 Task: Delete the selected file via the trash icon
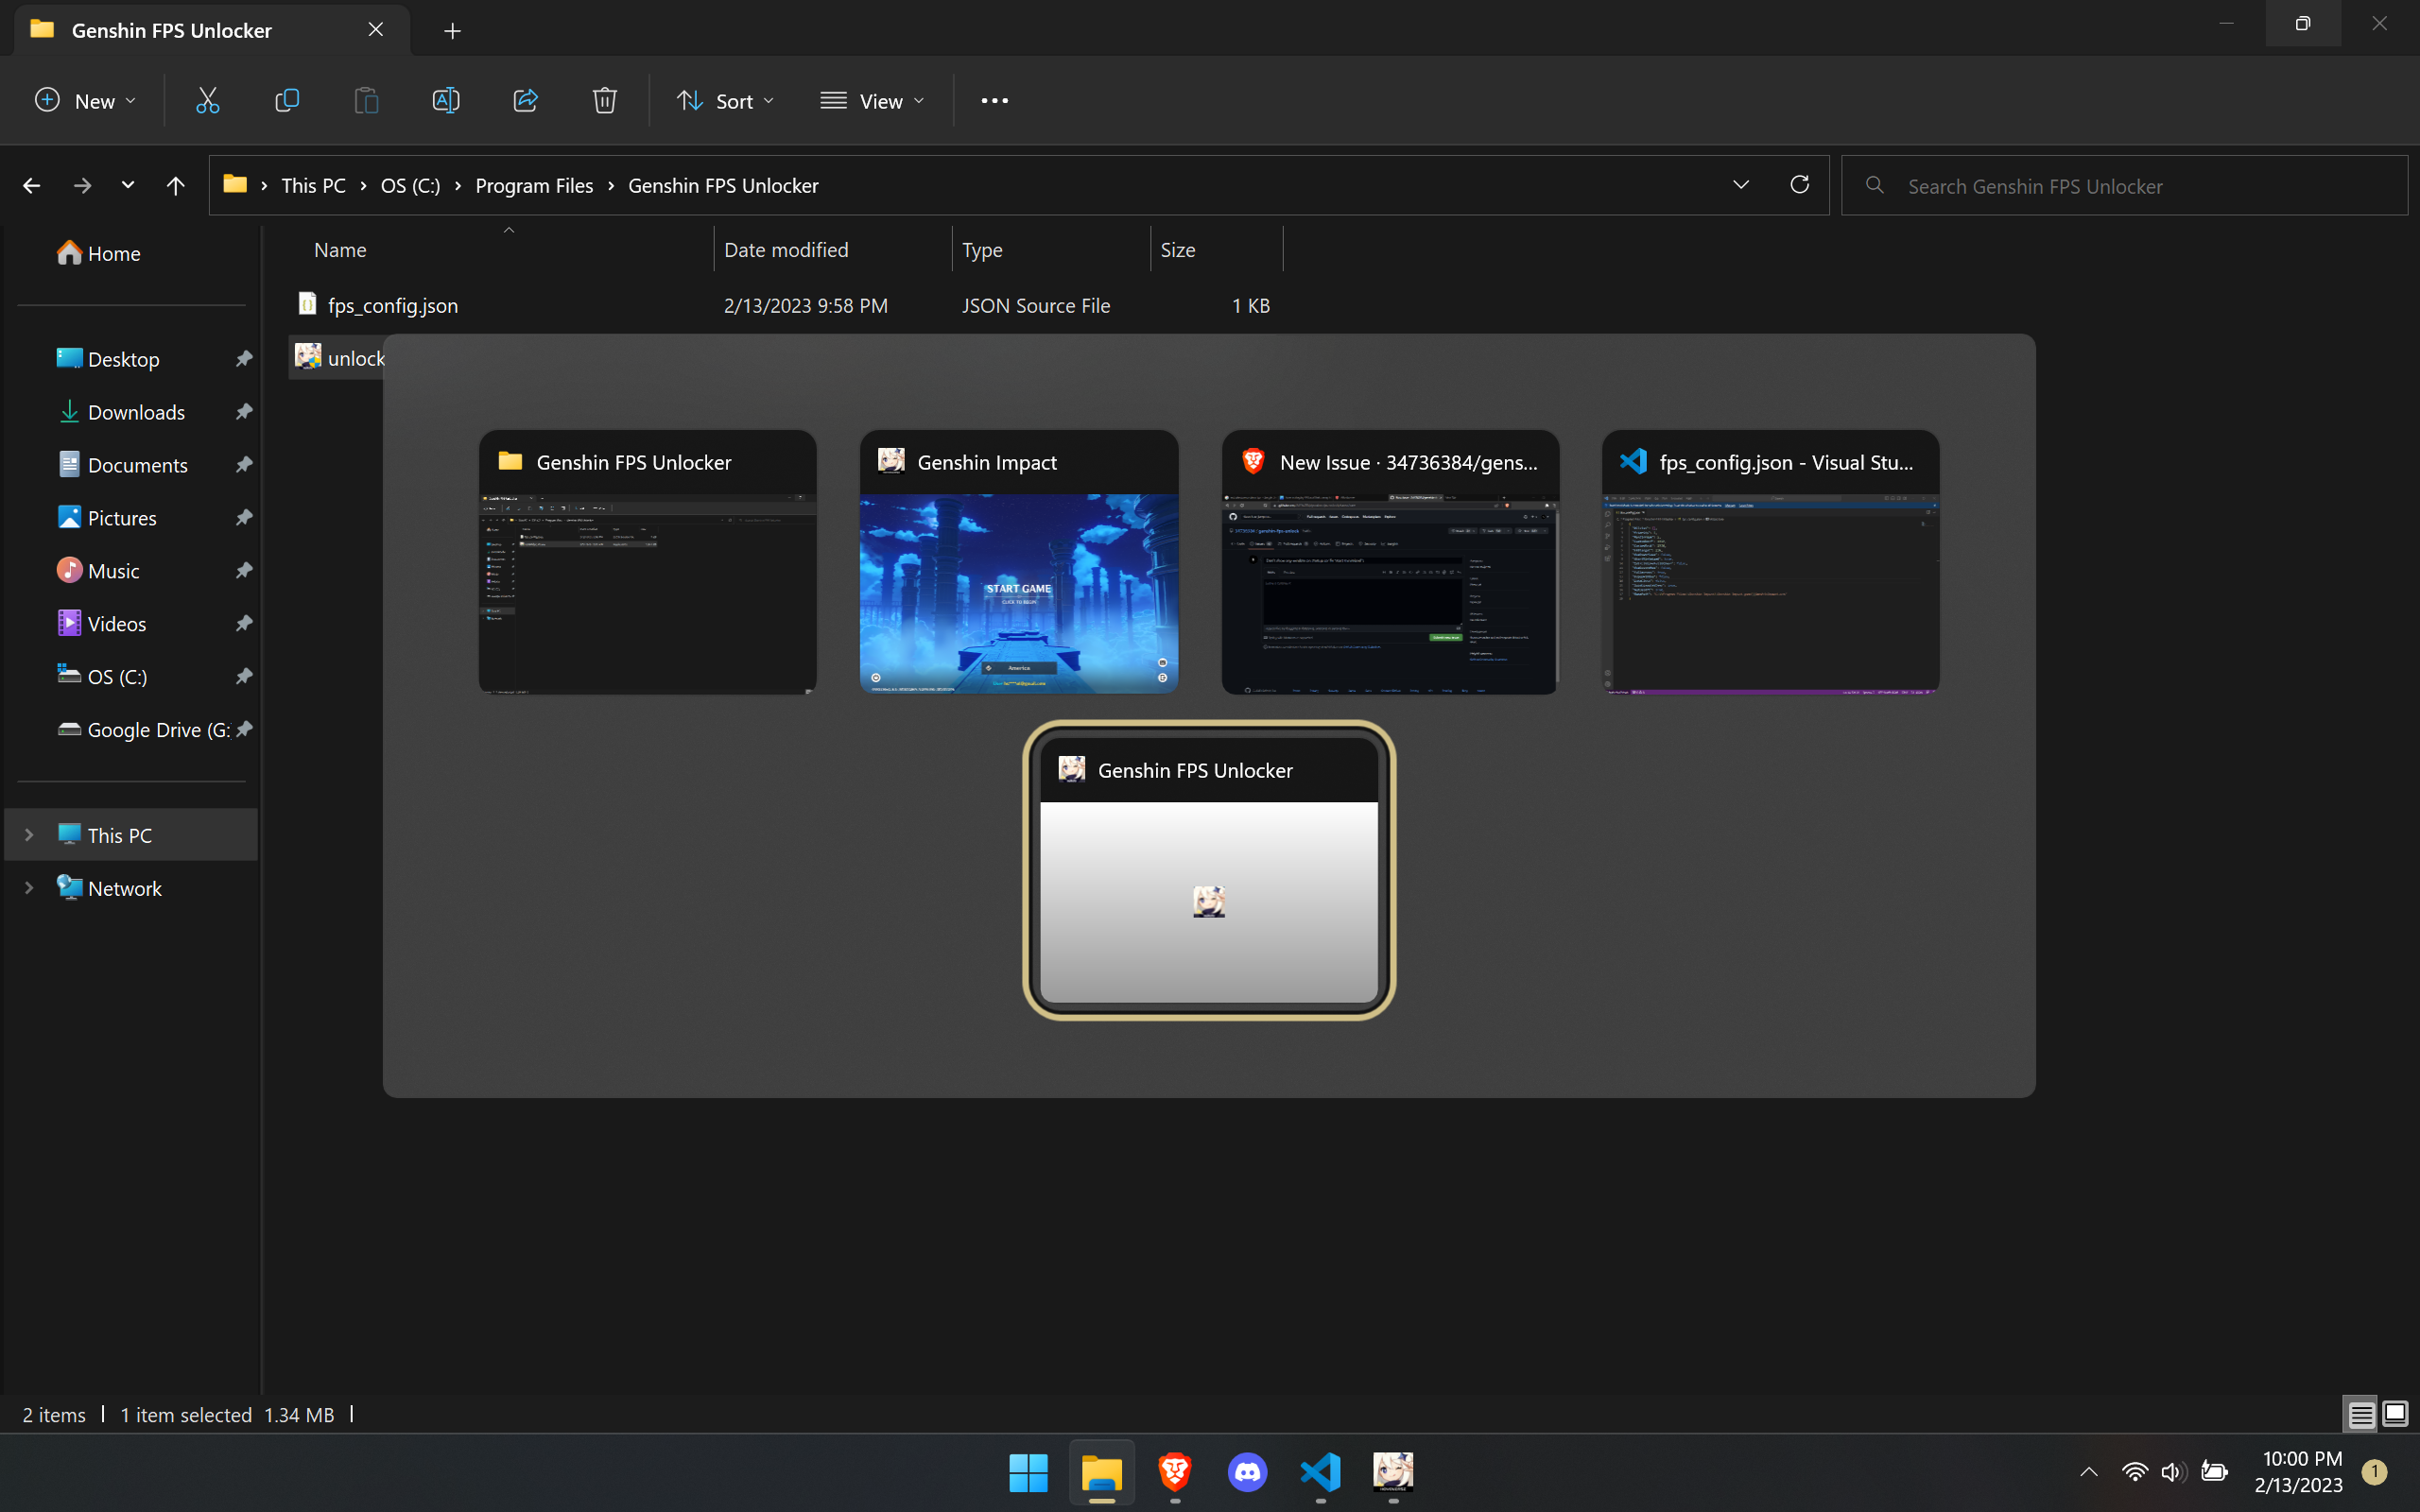(x=604, y=100)
